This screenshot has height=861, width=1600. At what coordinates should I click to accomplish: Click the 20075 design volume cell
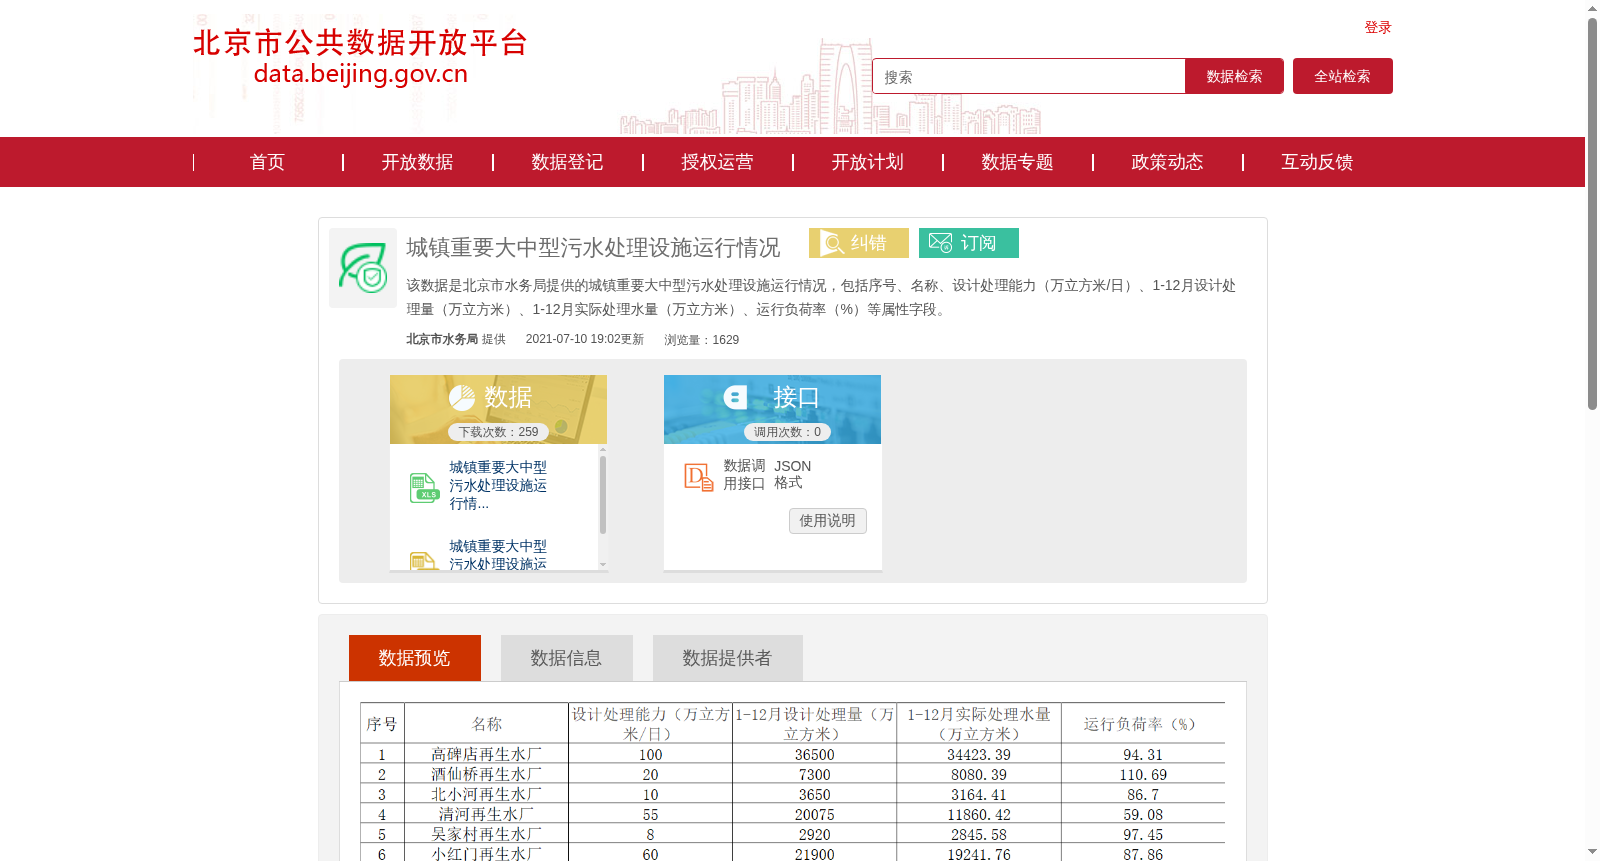(x=815, y=814)
